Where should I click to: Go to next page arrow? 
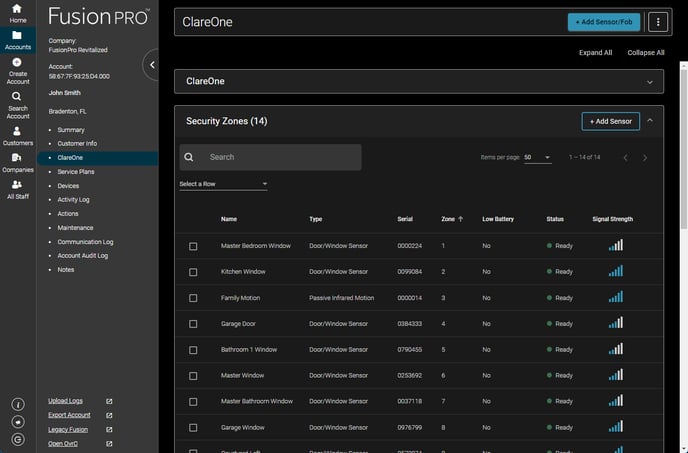645,158
